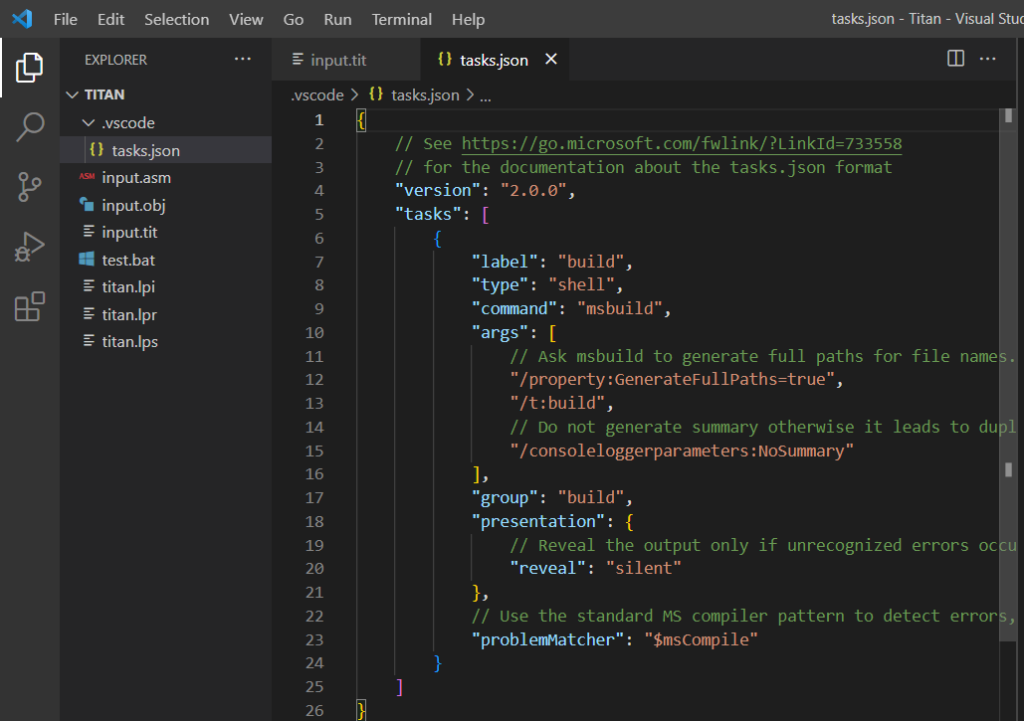The height and width of the screenshot is (721, 1024).
Task: Open the Source Control view
Action: coord(29,187)
